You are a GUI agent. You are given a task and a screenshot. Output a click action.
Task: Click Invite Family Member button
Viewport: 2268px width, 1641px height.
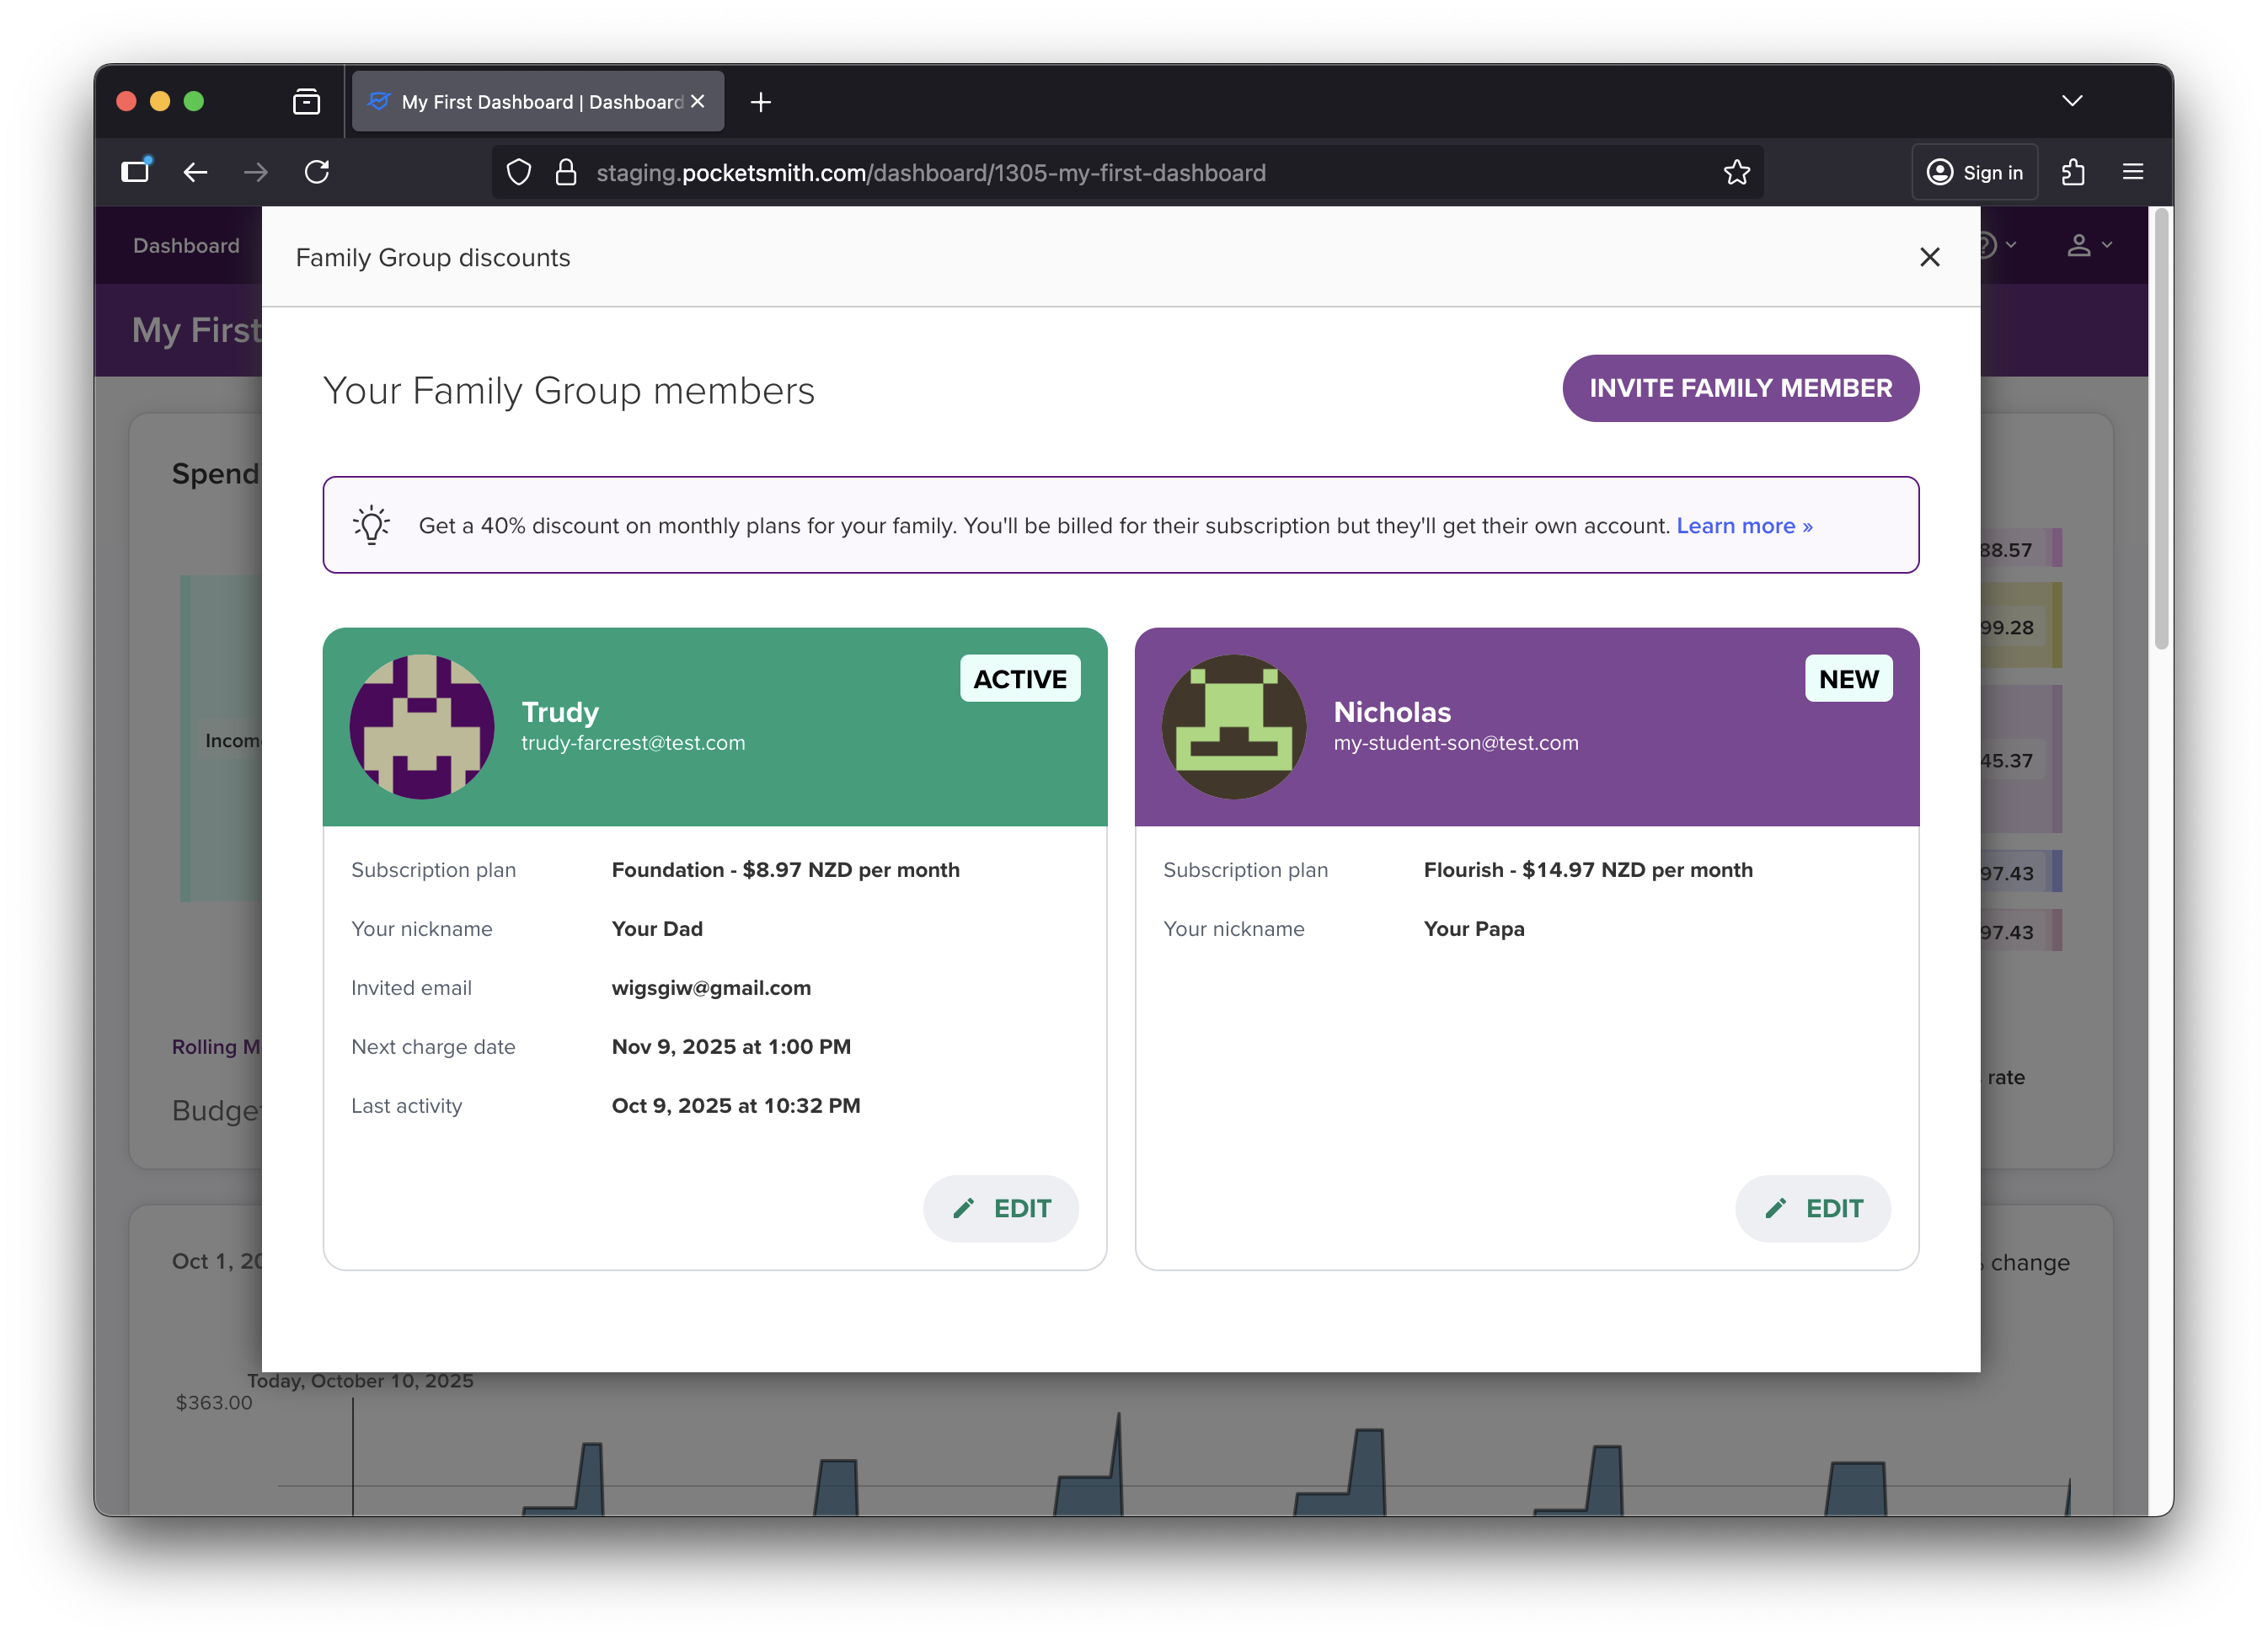1739,388
